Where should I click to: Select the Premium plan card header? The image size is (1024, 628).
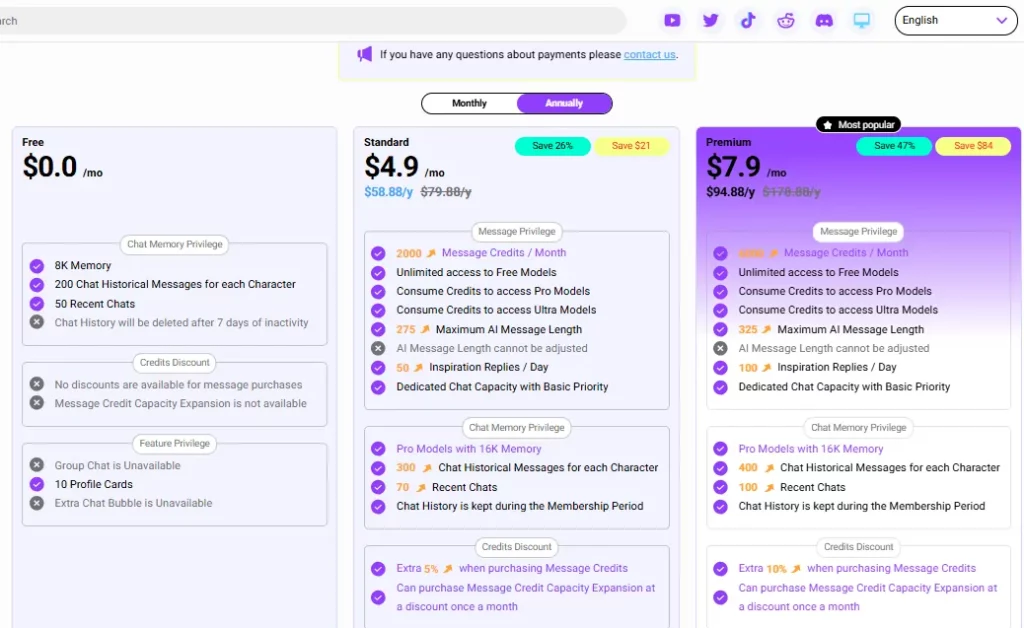click(x=727, y=142)
